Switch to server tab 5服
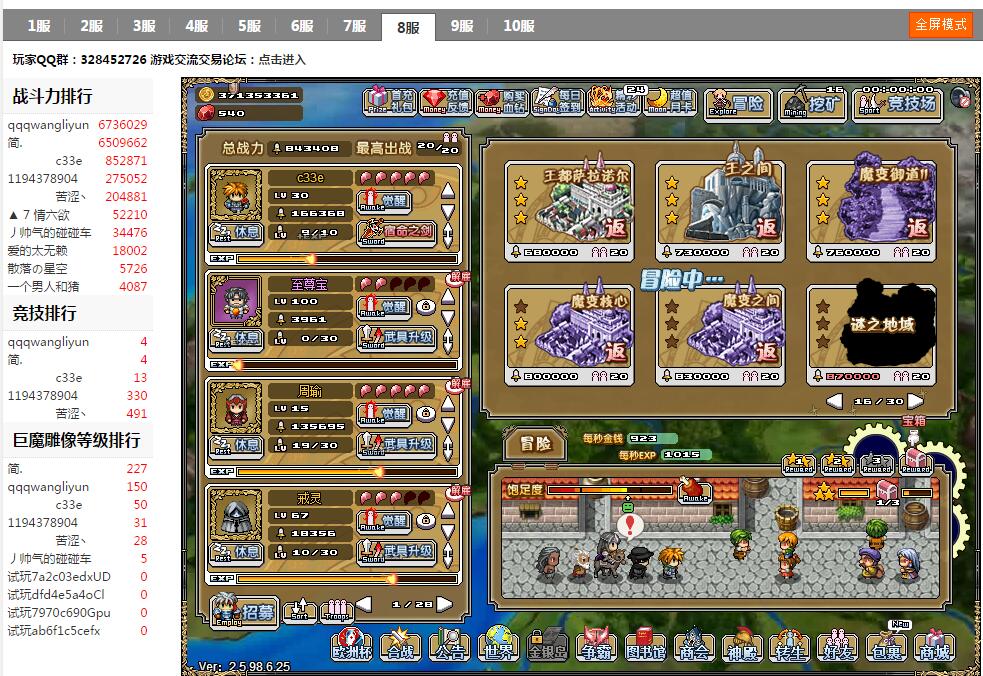 tap(250, 26)
